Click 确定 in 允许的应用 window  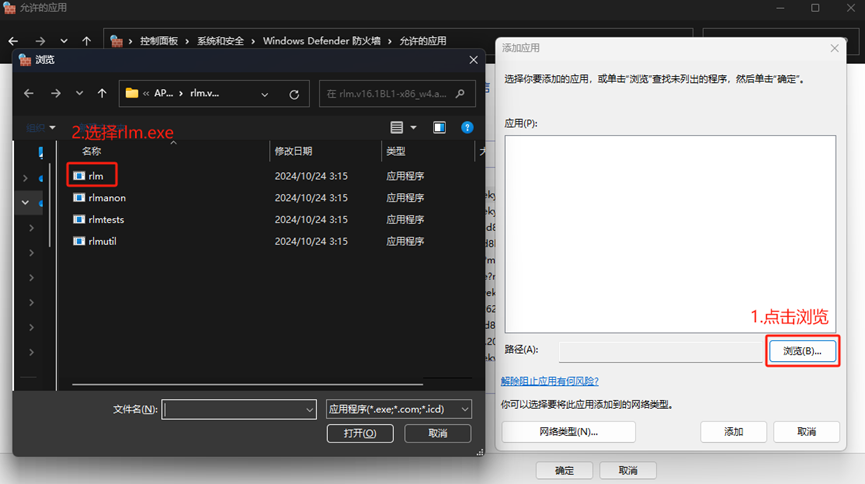point(564,470)
